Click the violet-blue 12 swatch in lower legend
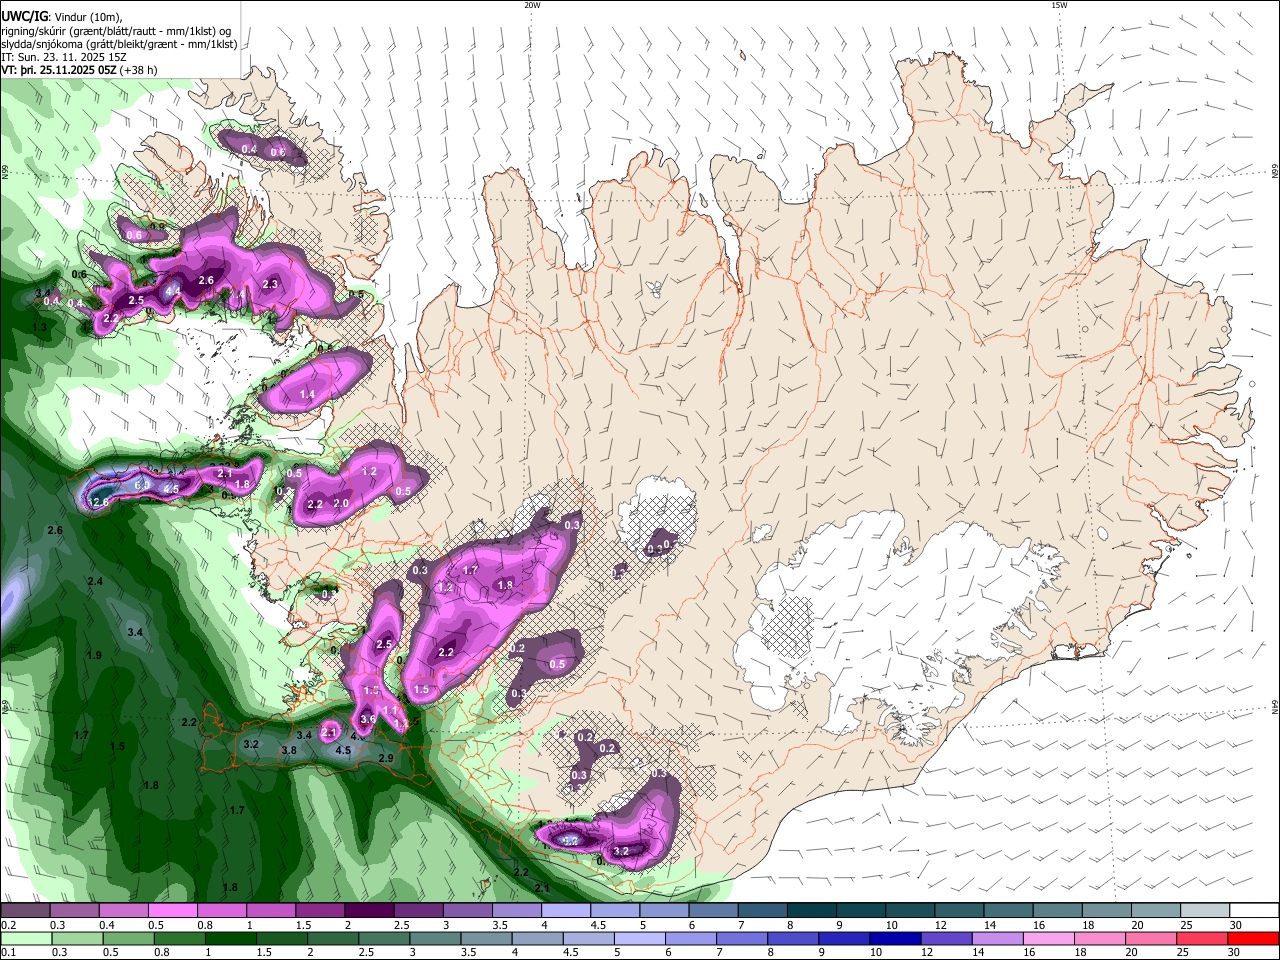Viewport: 1280px width, 960px height. (944, 939)
